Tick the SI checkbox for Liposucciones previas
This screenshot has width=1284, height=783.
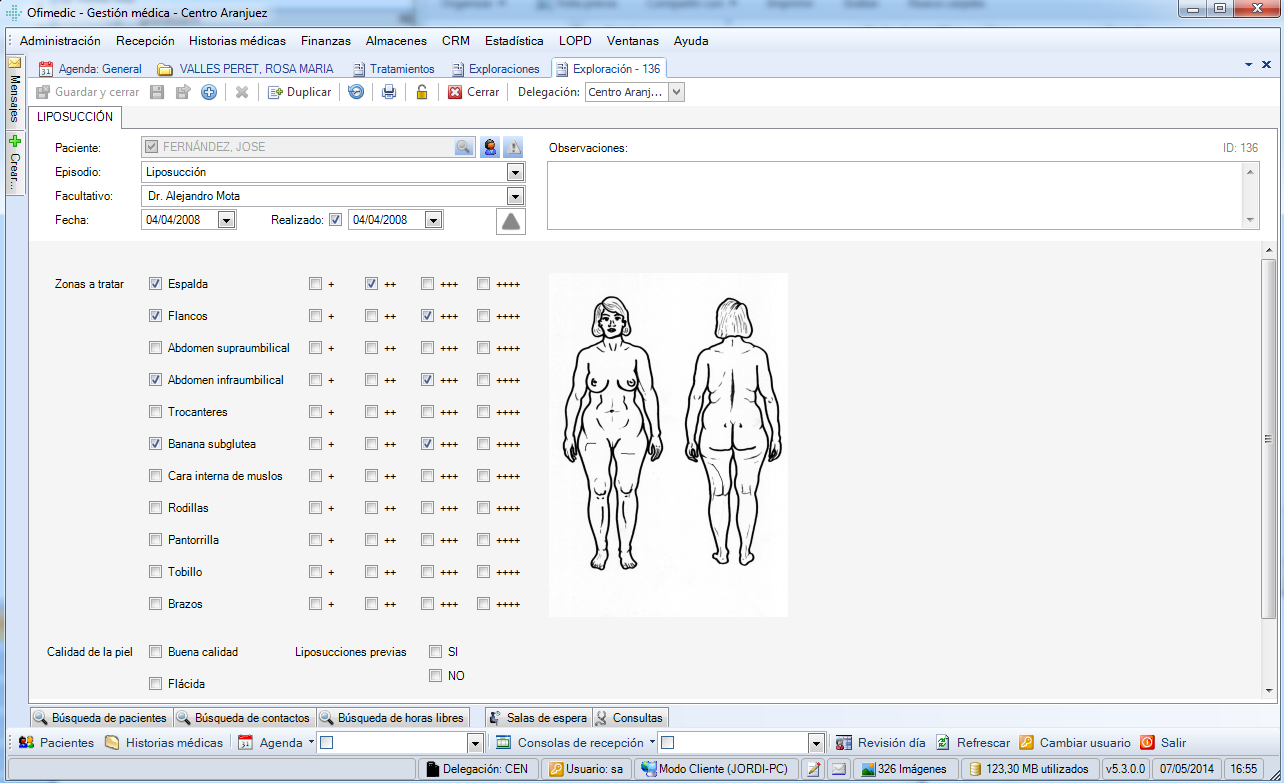click(435, 652)
